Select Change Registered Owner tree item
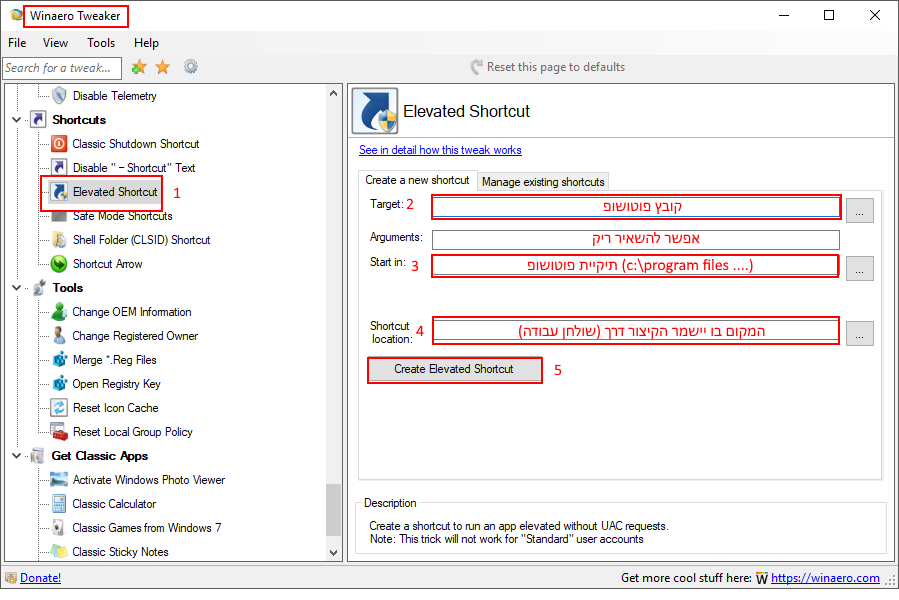The height and width of the screenshot is (600, 899). click(x=135, y=336)
